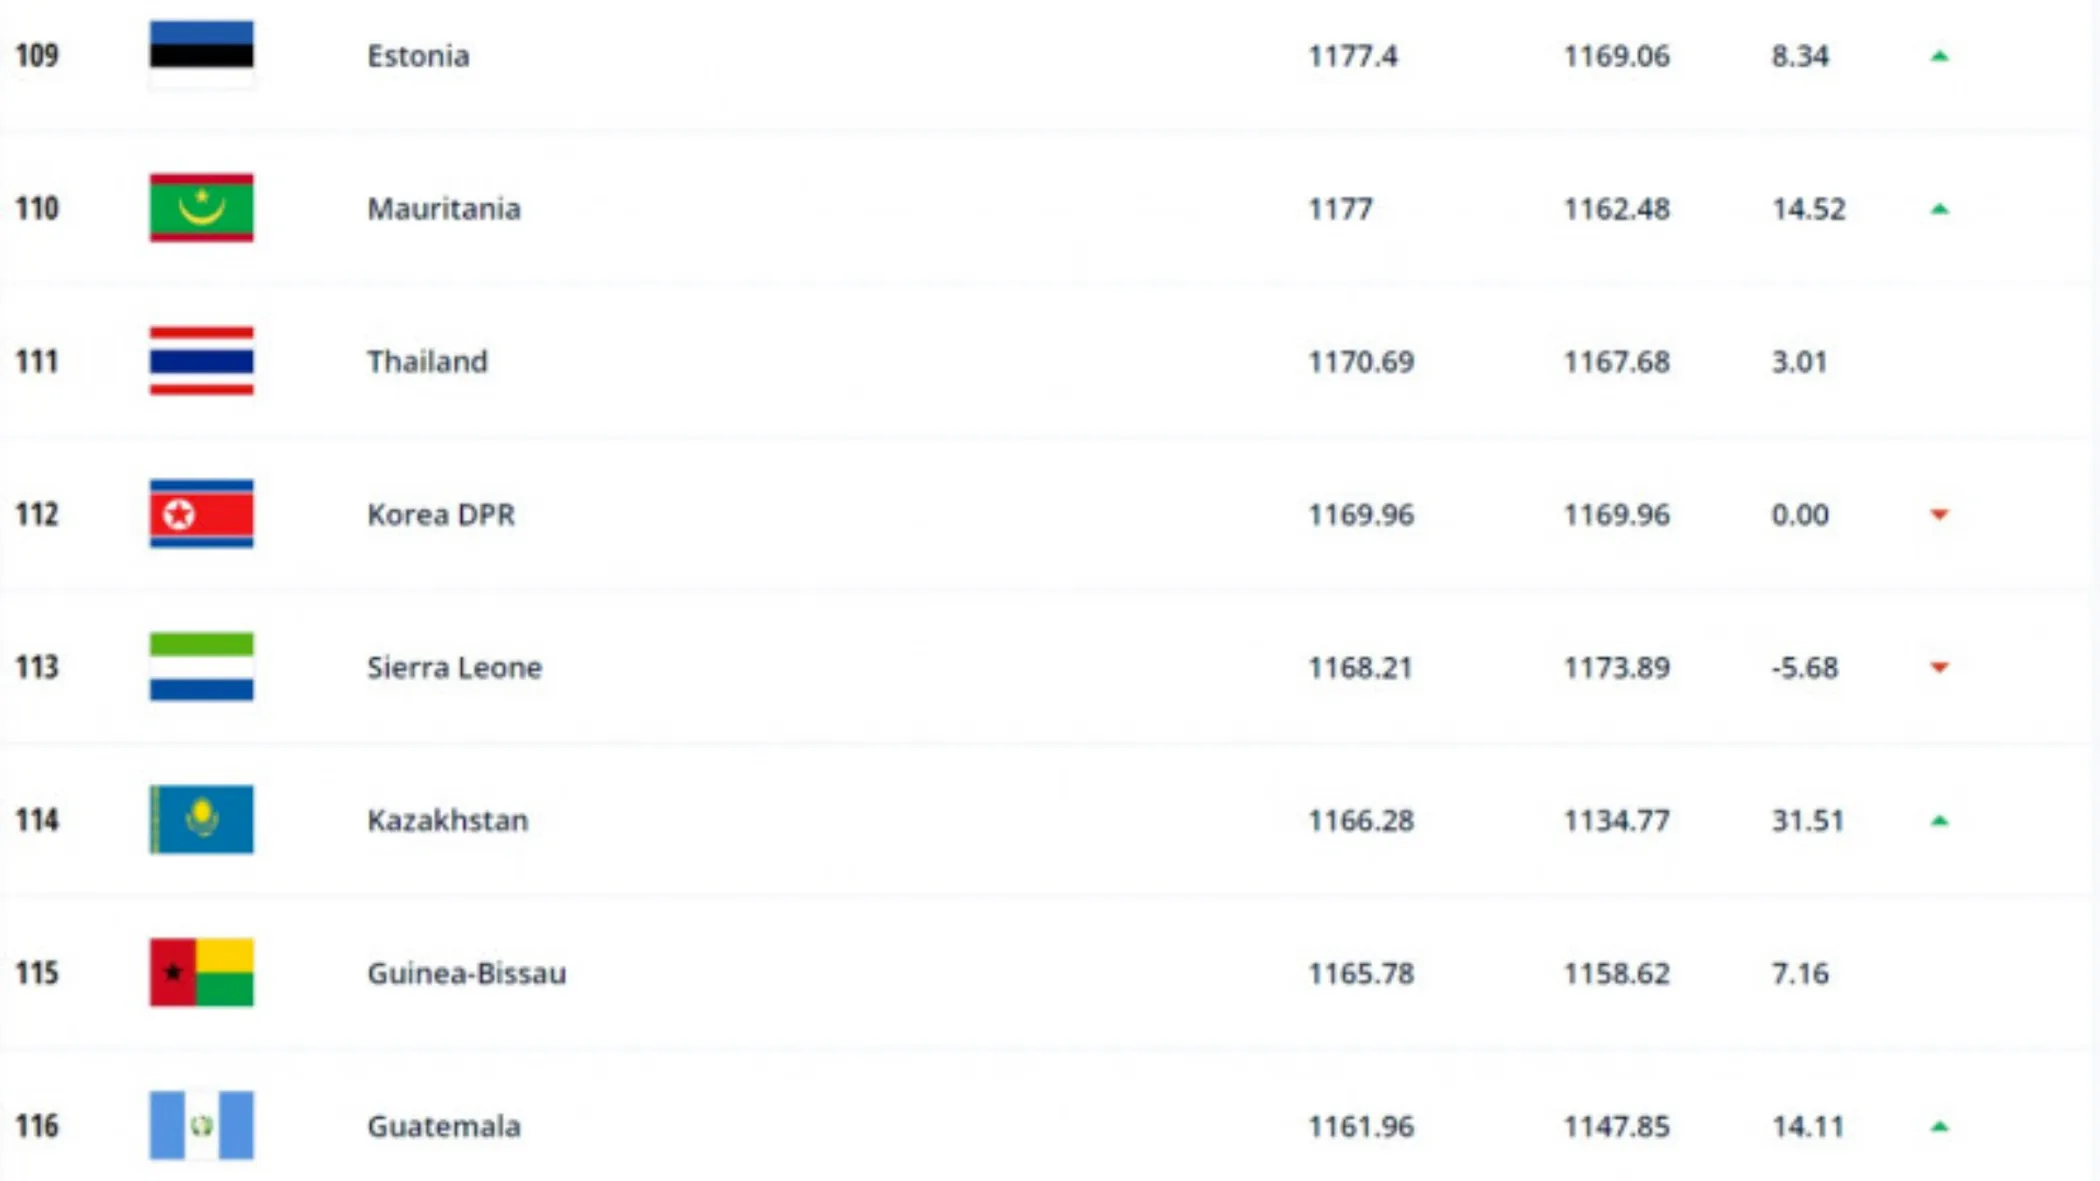Open the Kazakhstan team page

447,821
